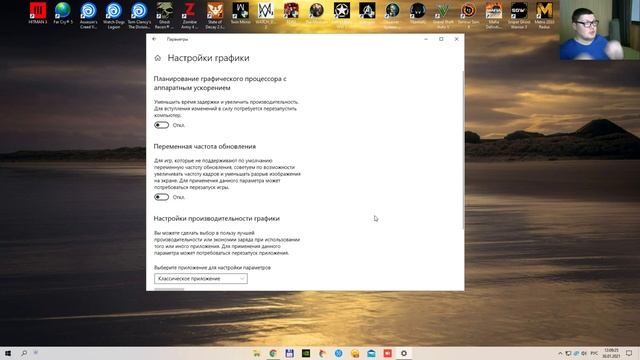Image resolution: width=640 pixels, height=360 pixels.
Task: Open Chrome from the taskbar
Action: pos(273,353)
